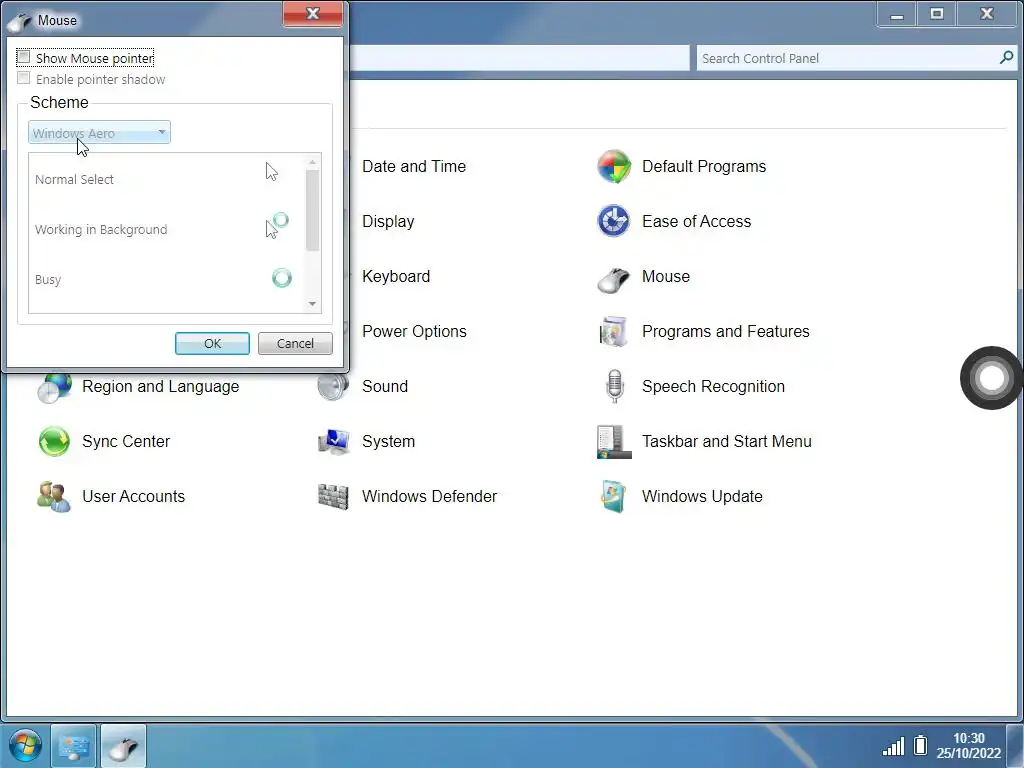The height and width of the screenshot is (768, 1024).
Task: Click the Show desktop strip
Action: click(1016, 746)
